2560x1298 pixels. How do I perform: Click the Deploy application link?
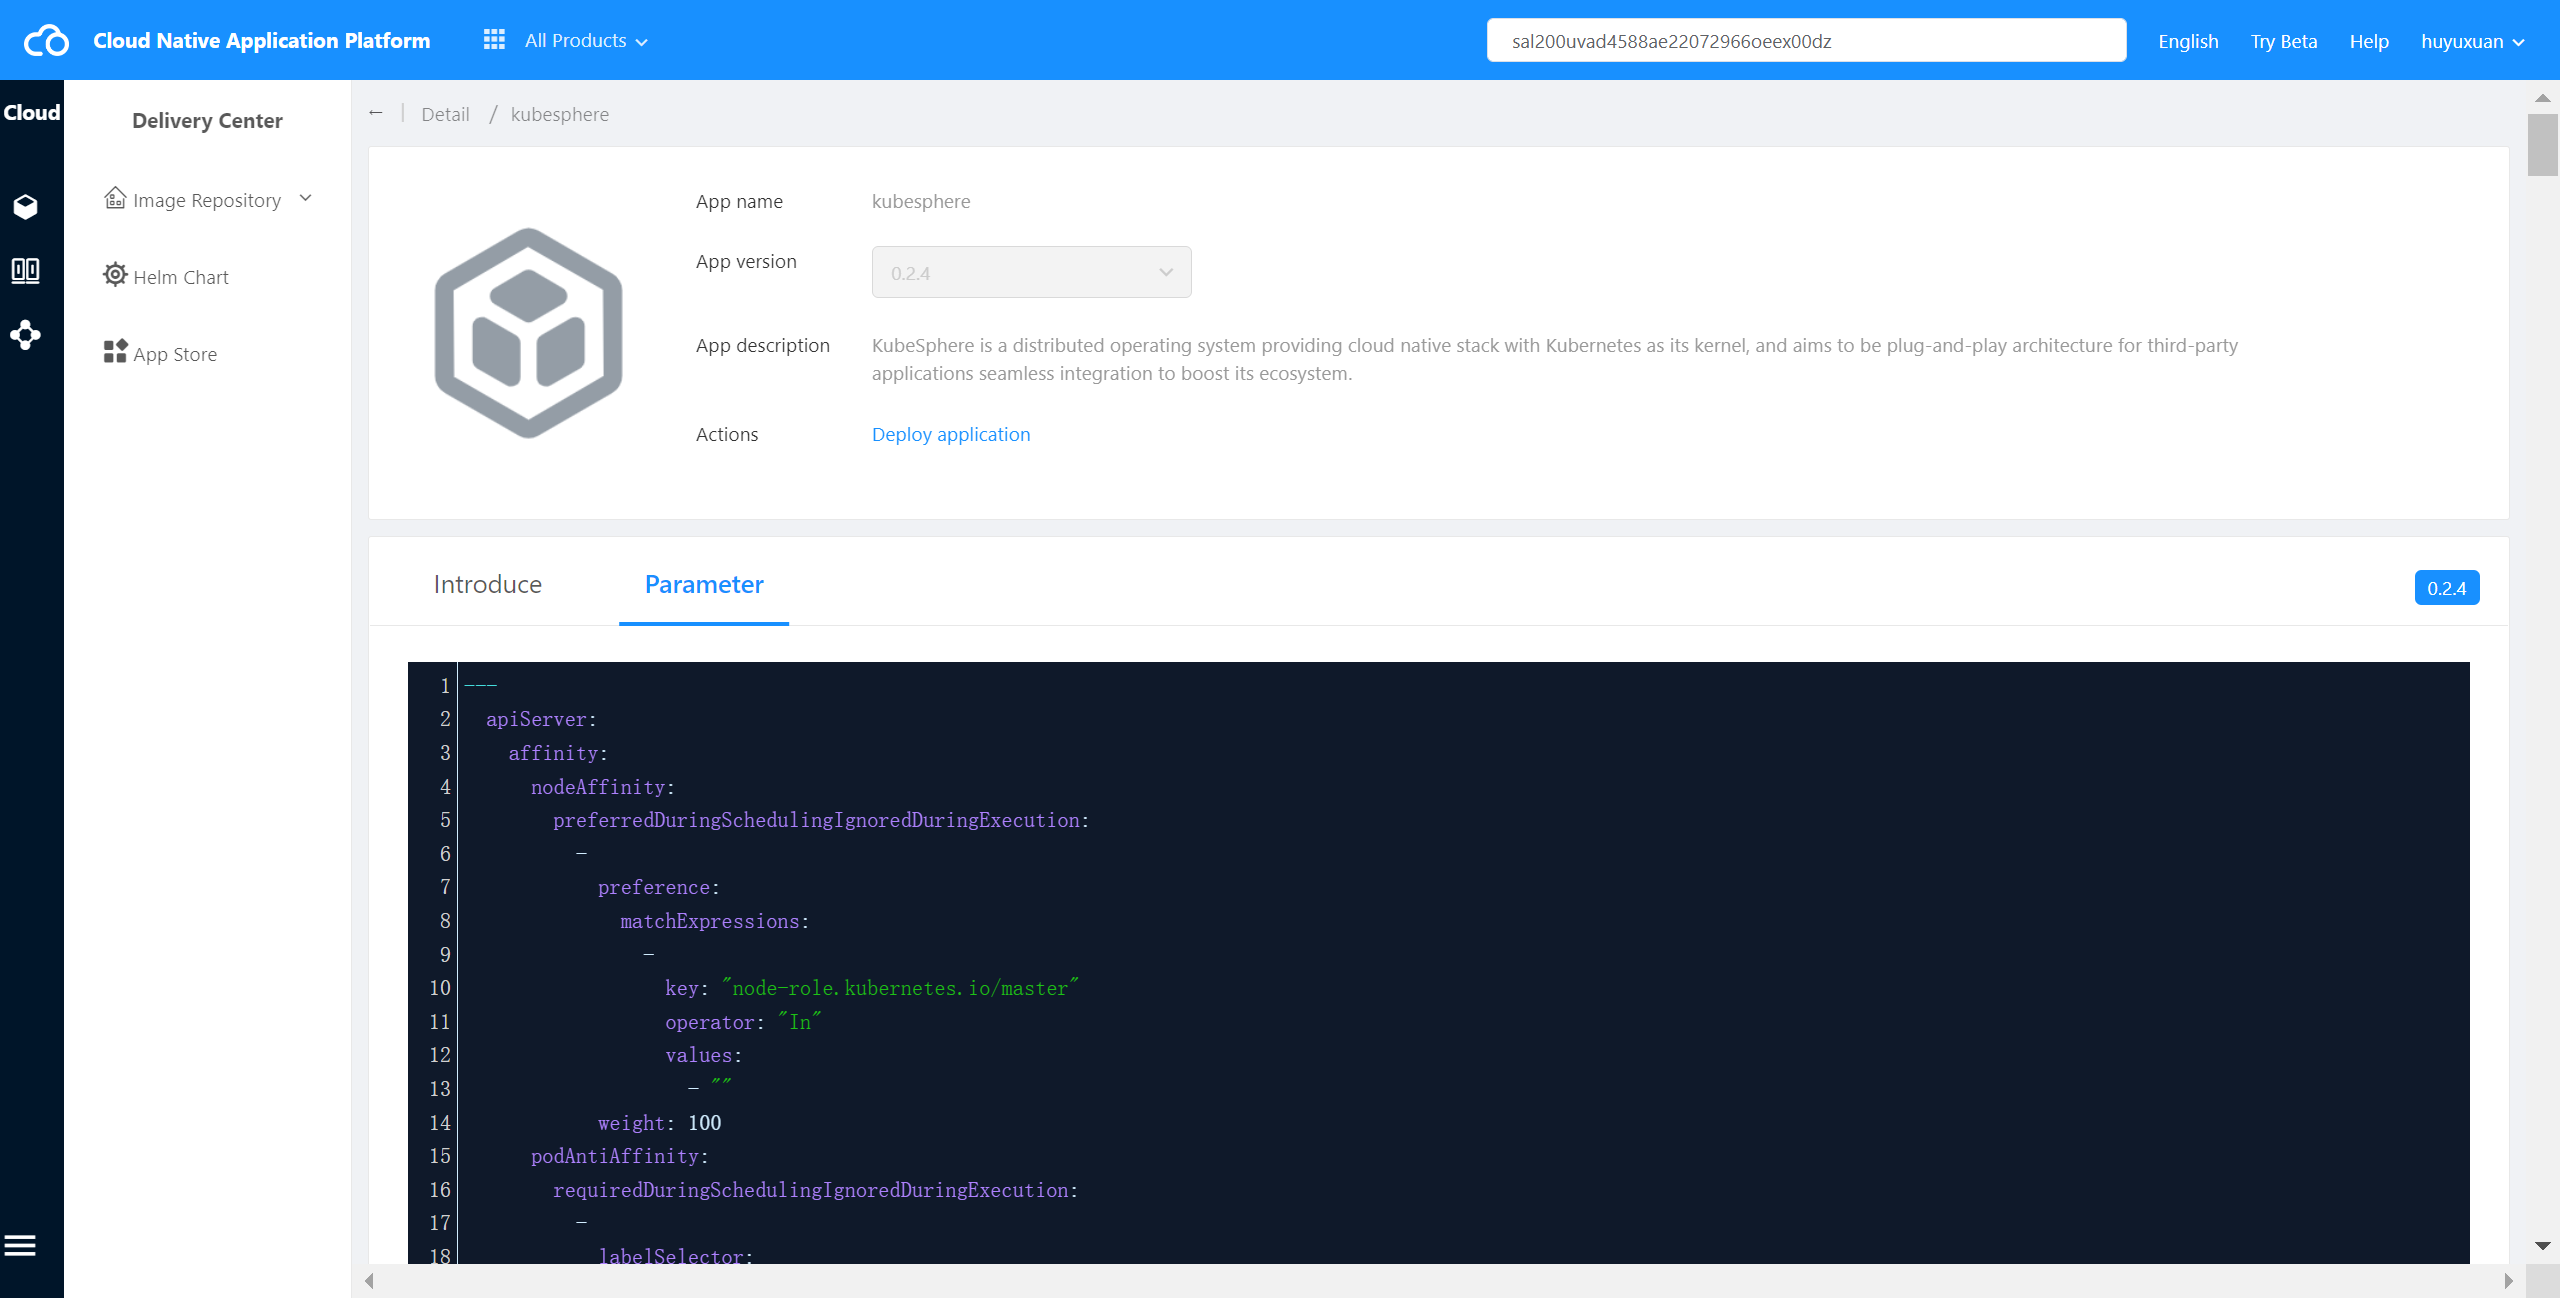[951, 434]
